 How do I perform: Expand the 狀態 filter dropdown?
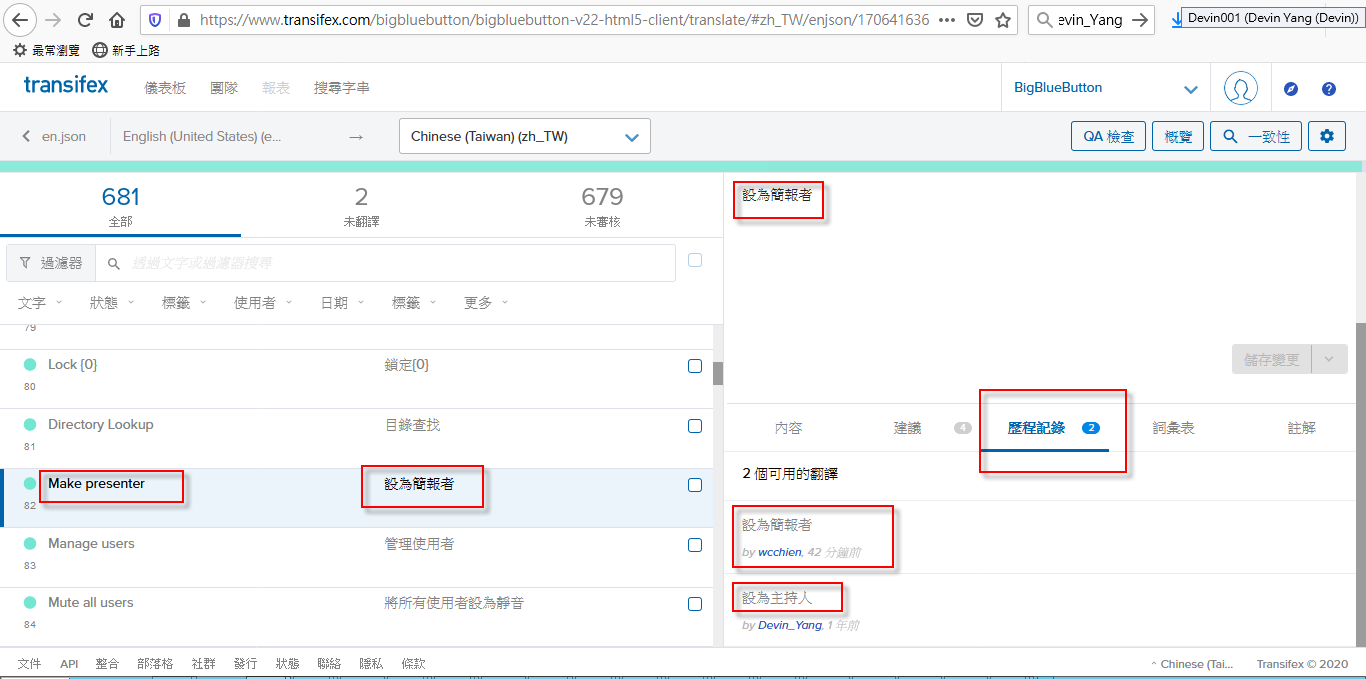[111, 303]
